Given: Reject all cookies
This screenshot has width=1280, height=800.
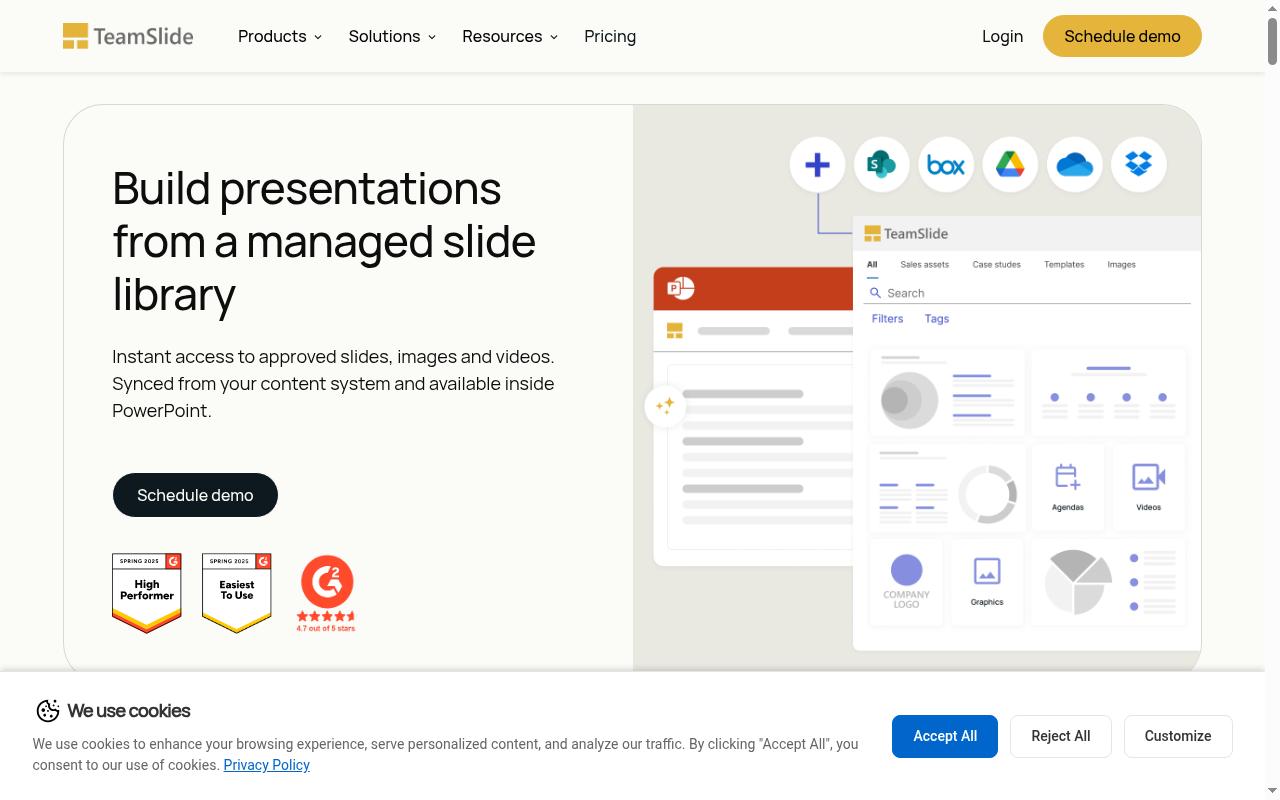Looking at the screenshot, I should (x=1061, y=736).
